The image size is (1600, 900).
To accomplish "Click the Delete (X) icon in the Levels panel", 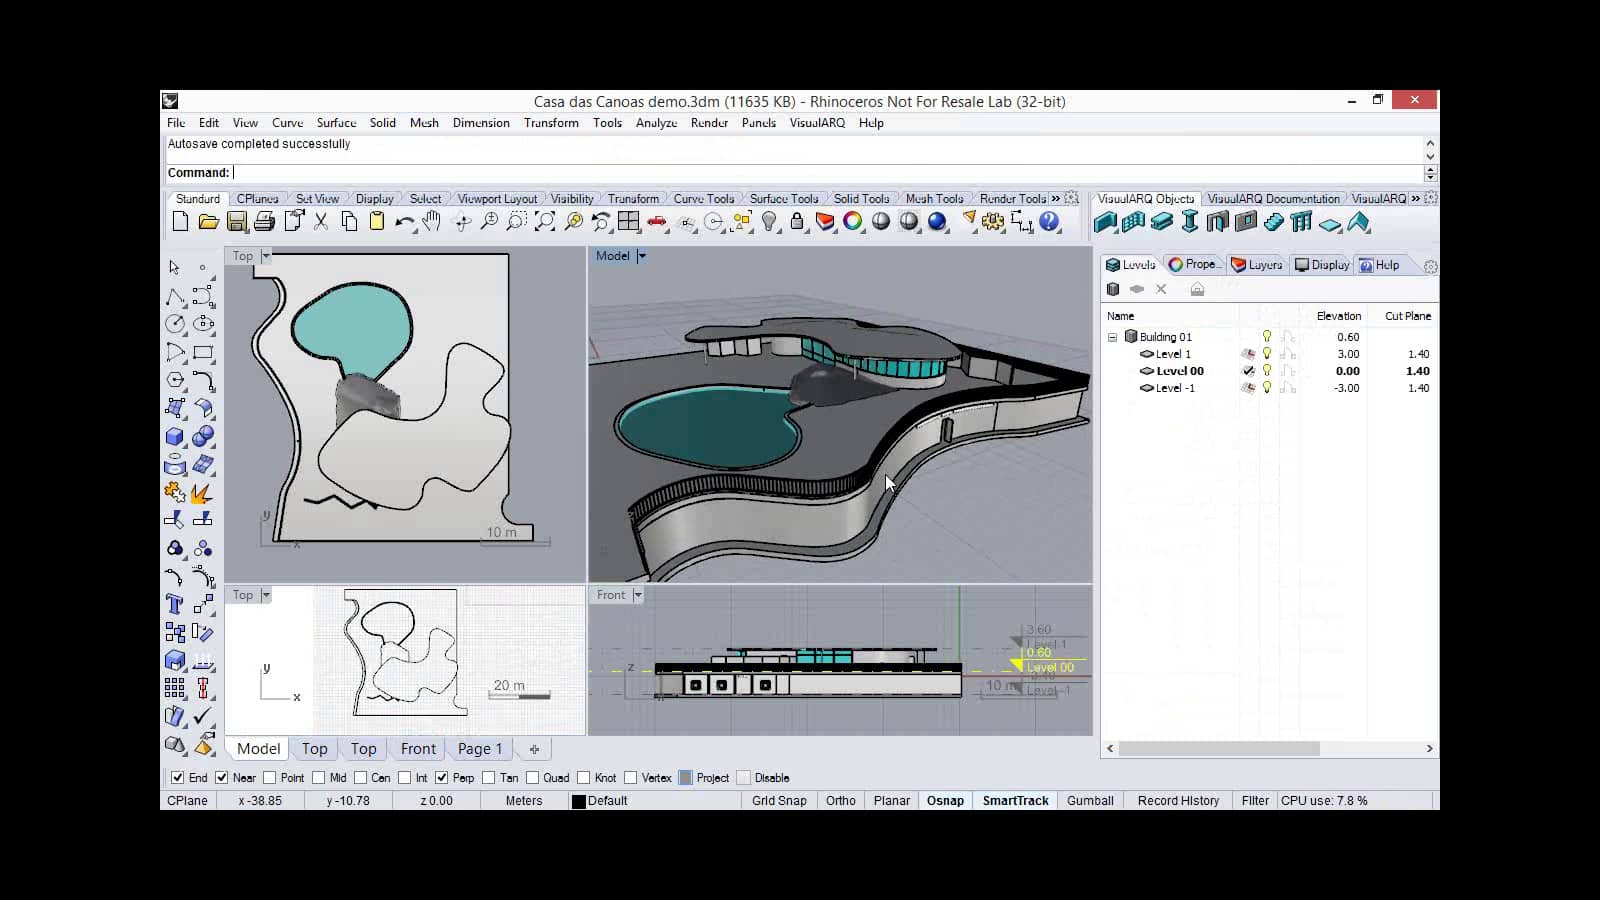I will tap(1161, 289).
